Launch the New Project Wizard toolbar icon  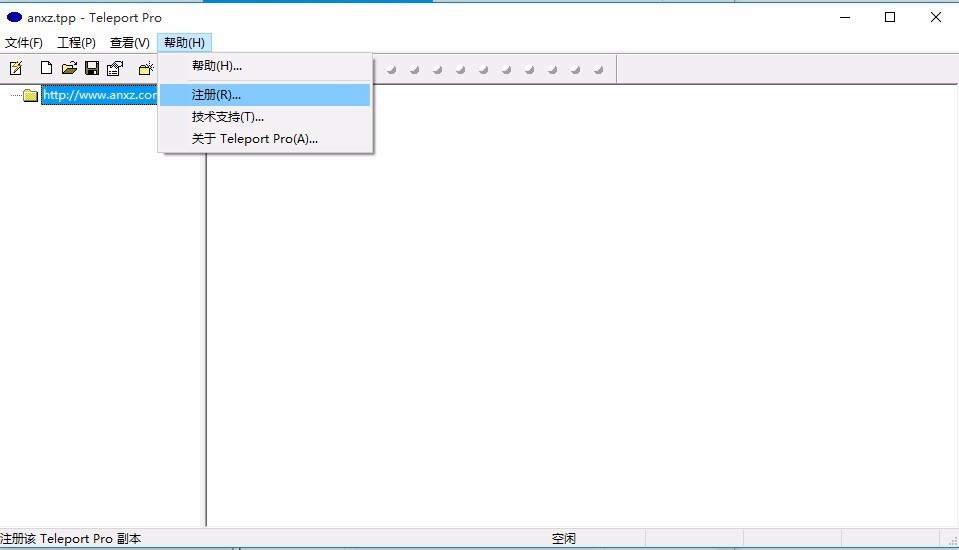click(x=17, y=69)
